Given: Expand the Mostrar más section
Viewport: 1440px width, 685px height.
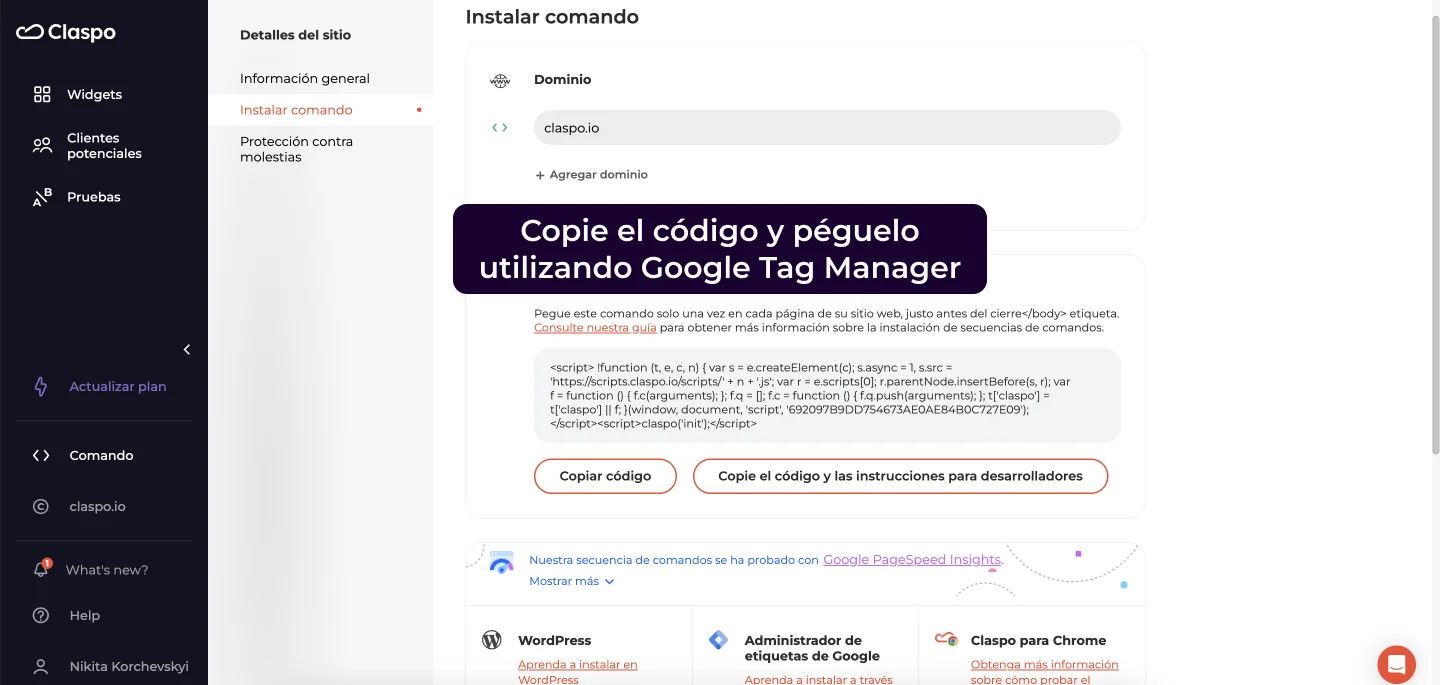Looking at the screenshot, I should coord(571,581).
